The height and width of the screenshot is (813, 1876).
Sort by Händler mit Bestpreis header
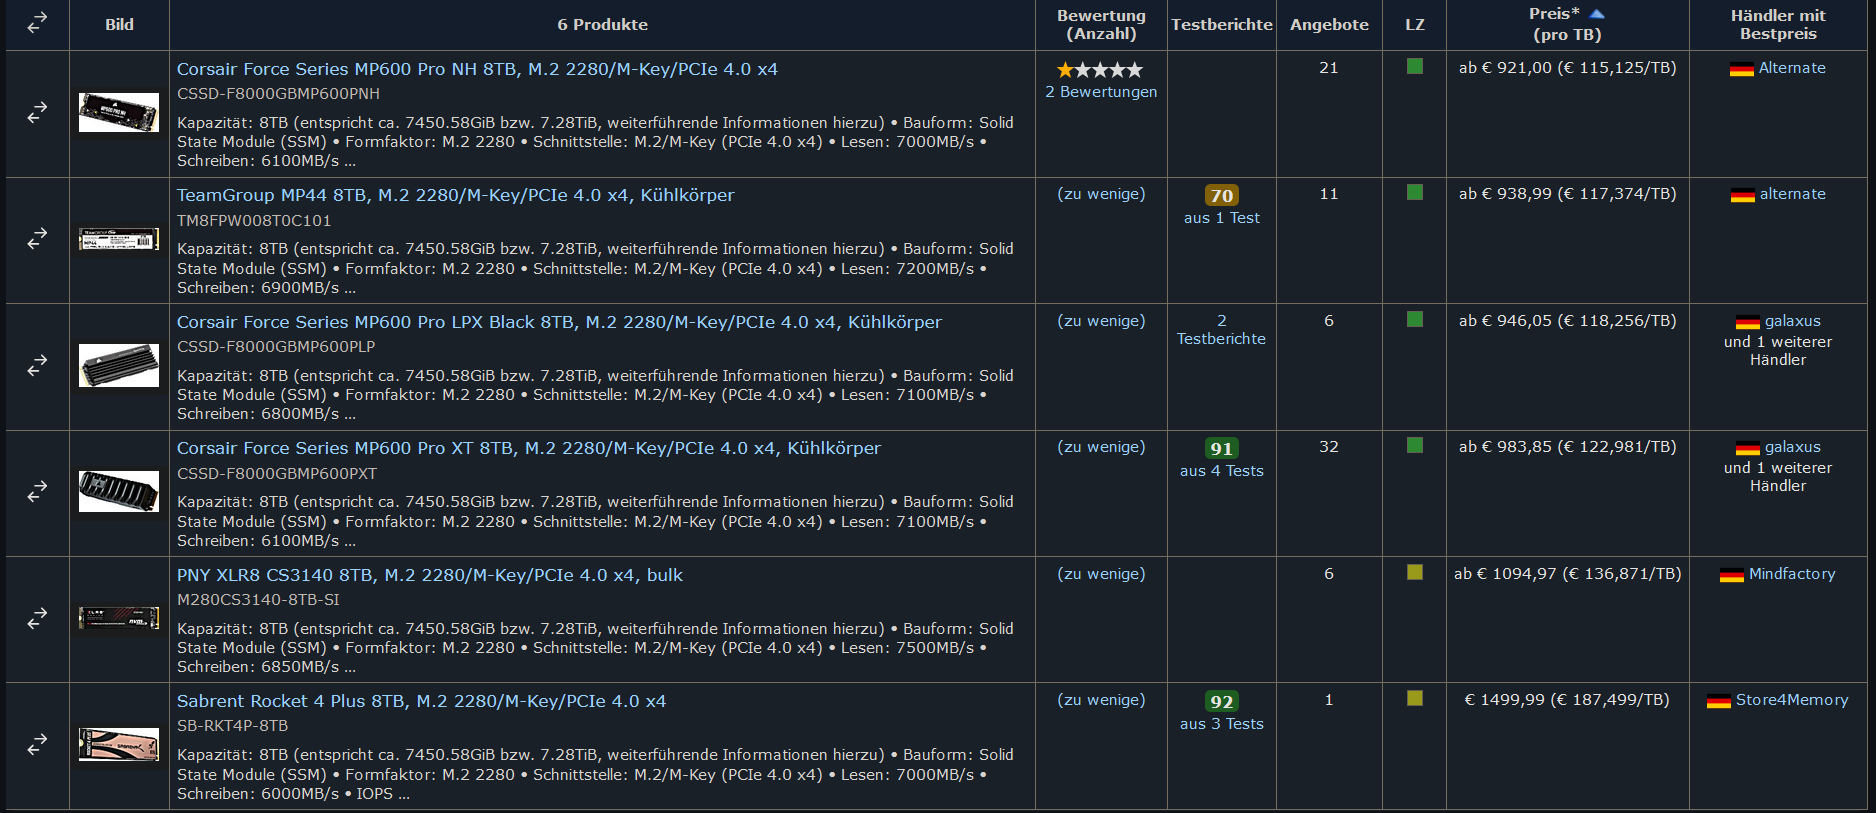[x=1778, y=25]
